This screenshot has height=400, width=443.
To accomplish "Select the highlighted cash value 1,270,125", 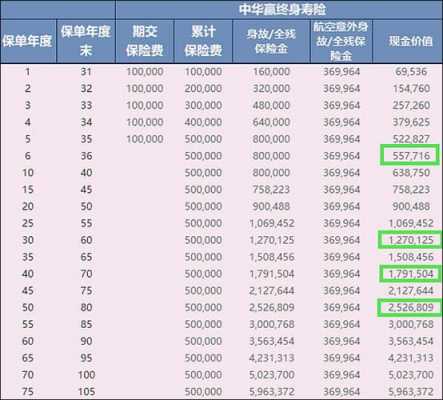I will pos(411,240).
